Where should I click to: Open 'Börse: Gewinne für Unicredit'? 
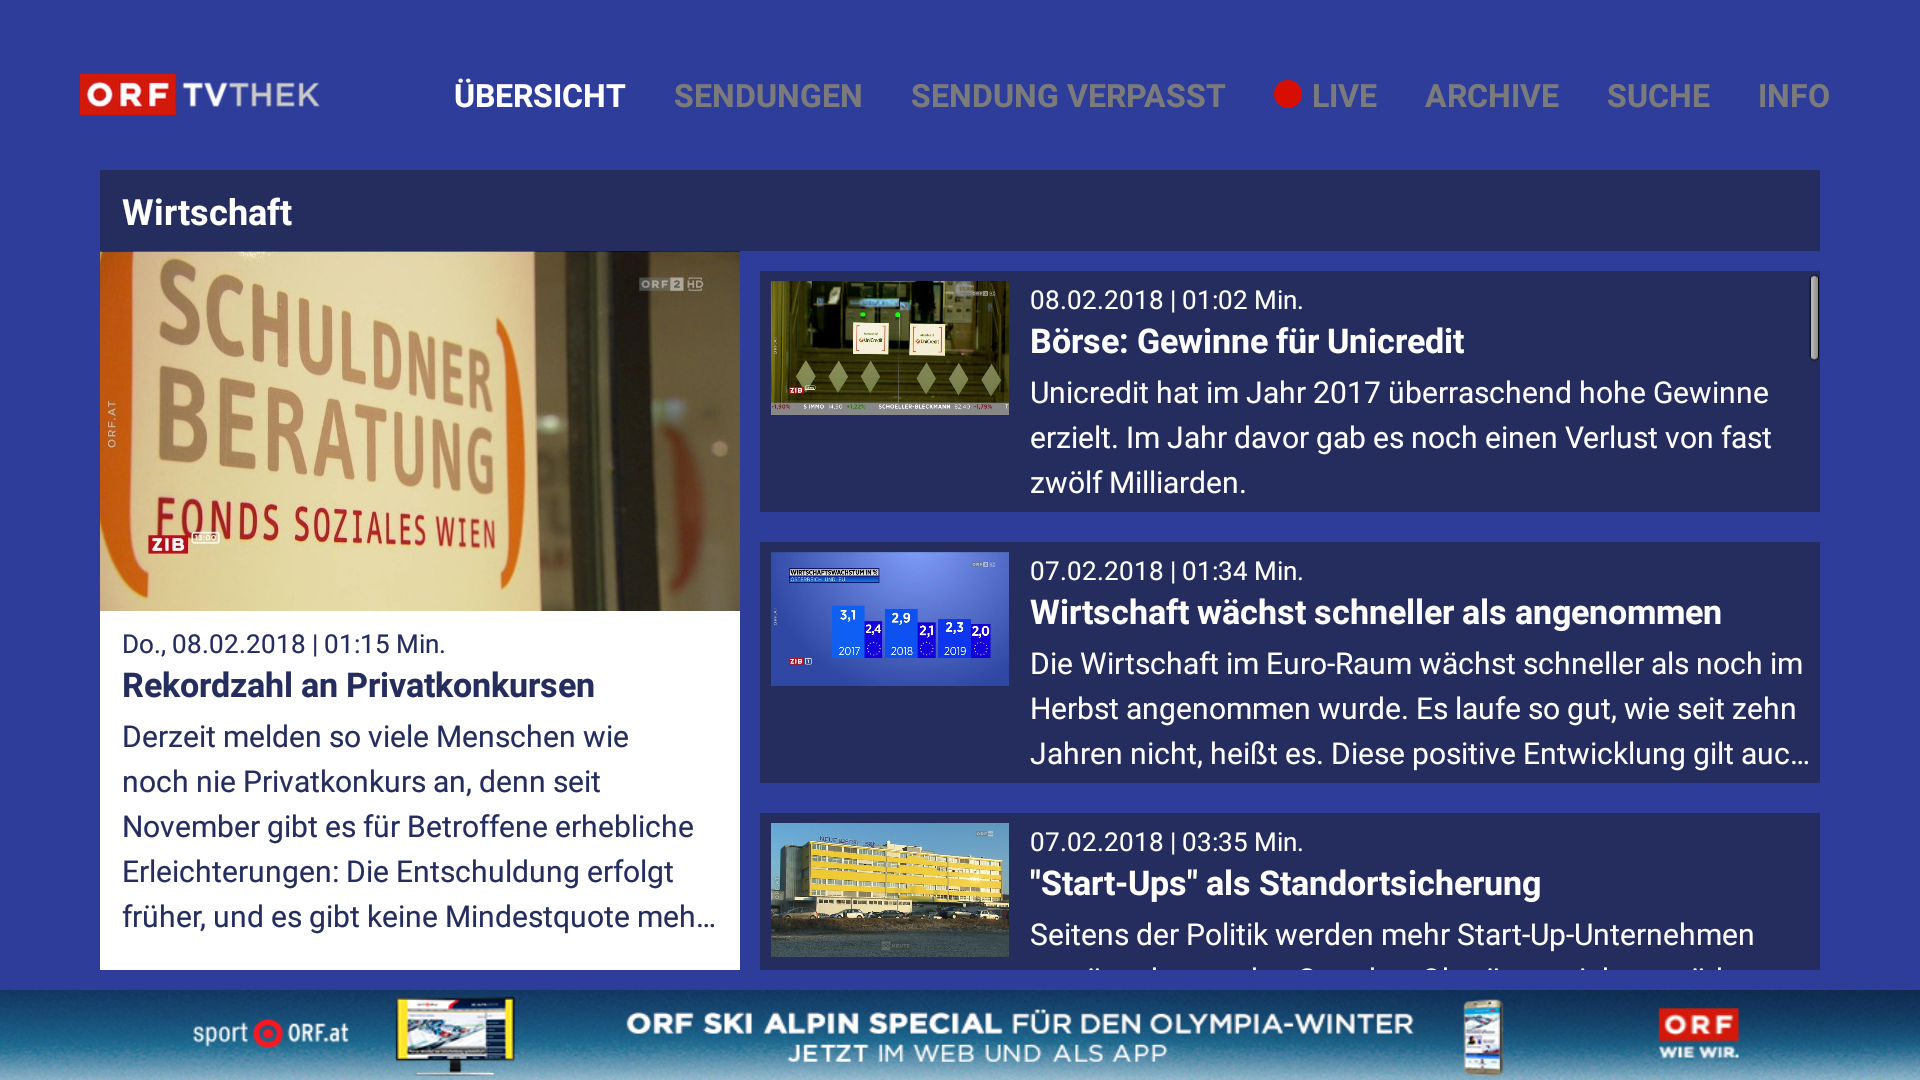(1247, 342)
